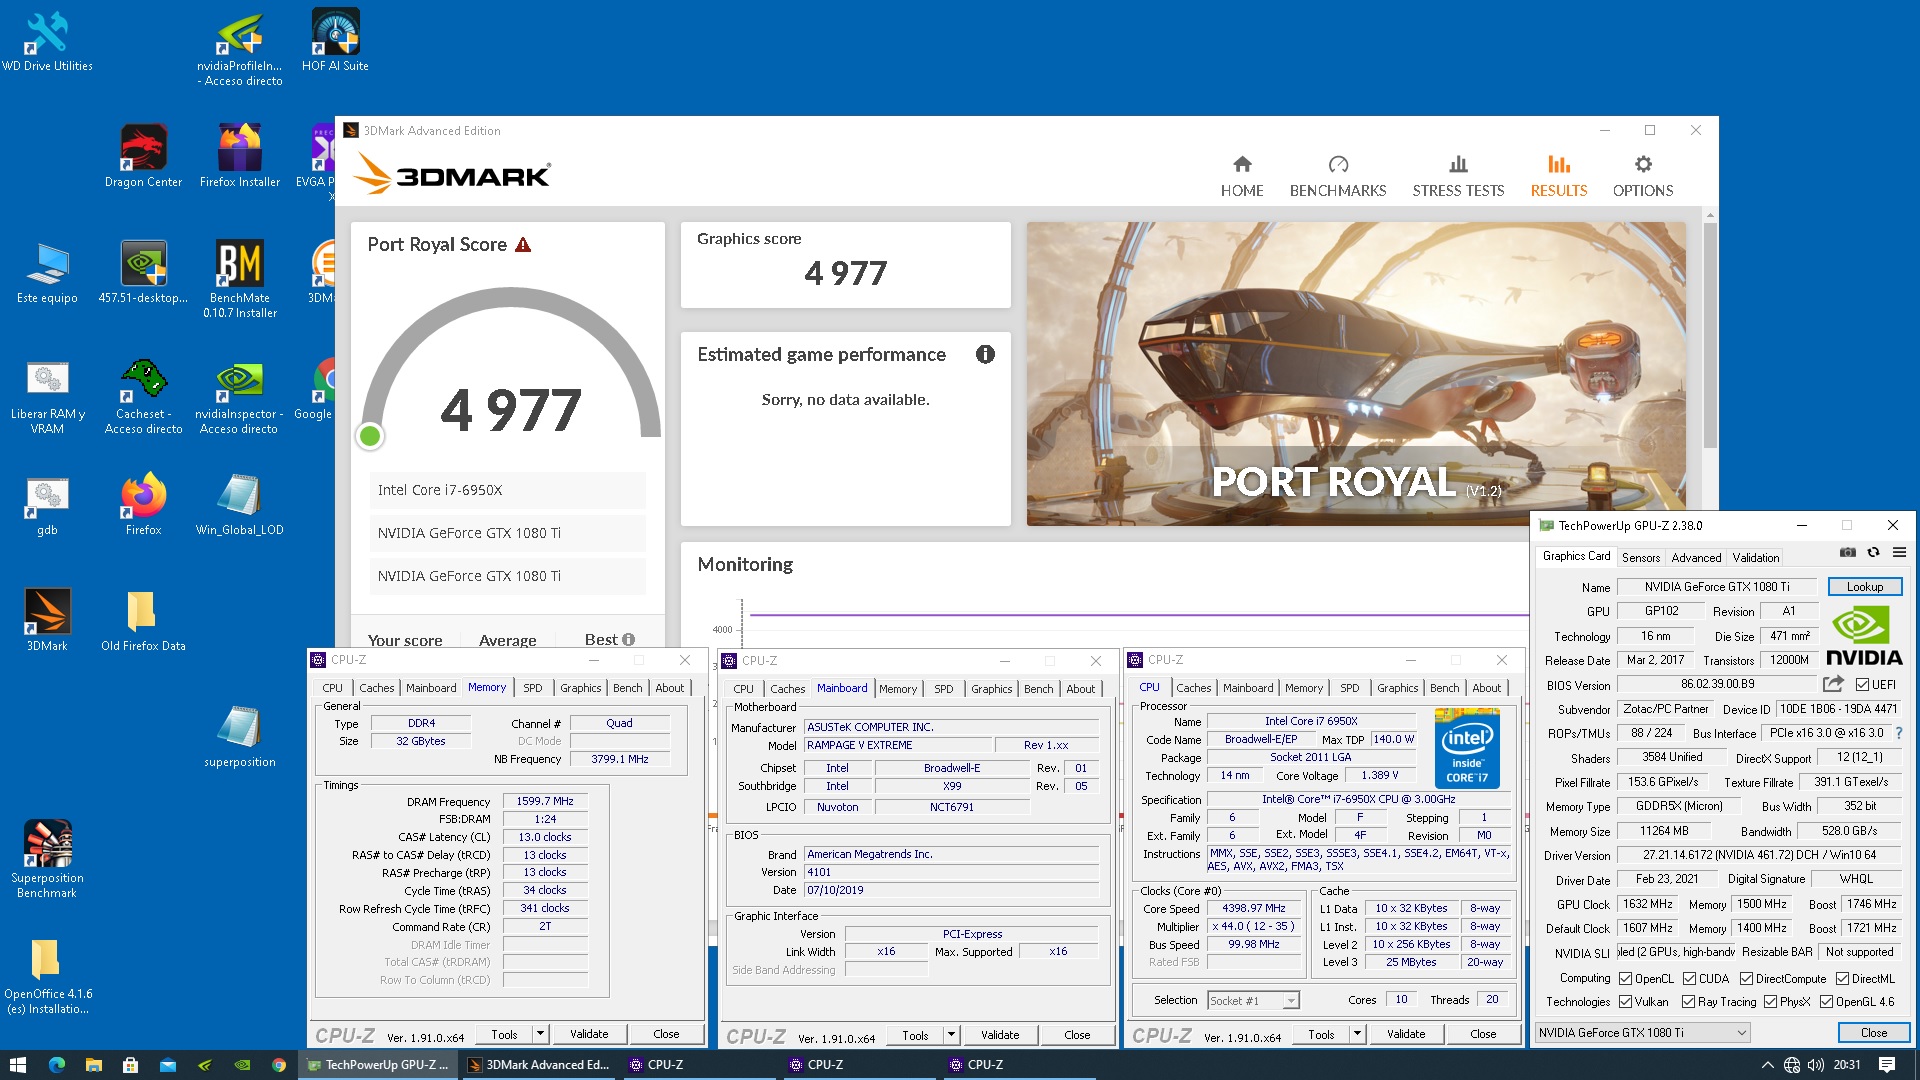Click Tools button in the rightmost CPU-Z window
This screenshot has height=1080, width=1920.
(1320, 1034)
